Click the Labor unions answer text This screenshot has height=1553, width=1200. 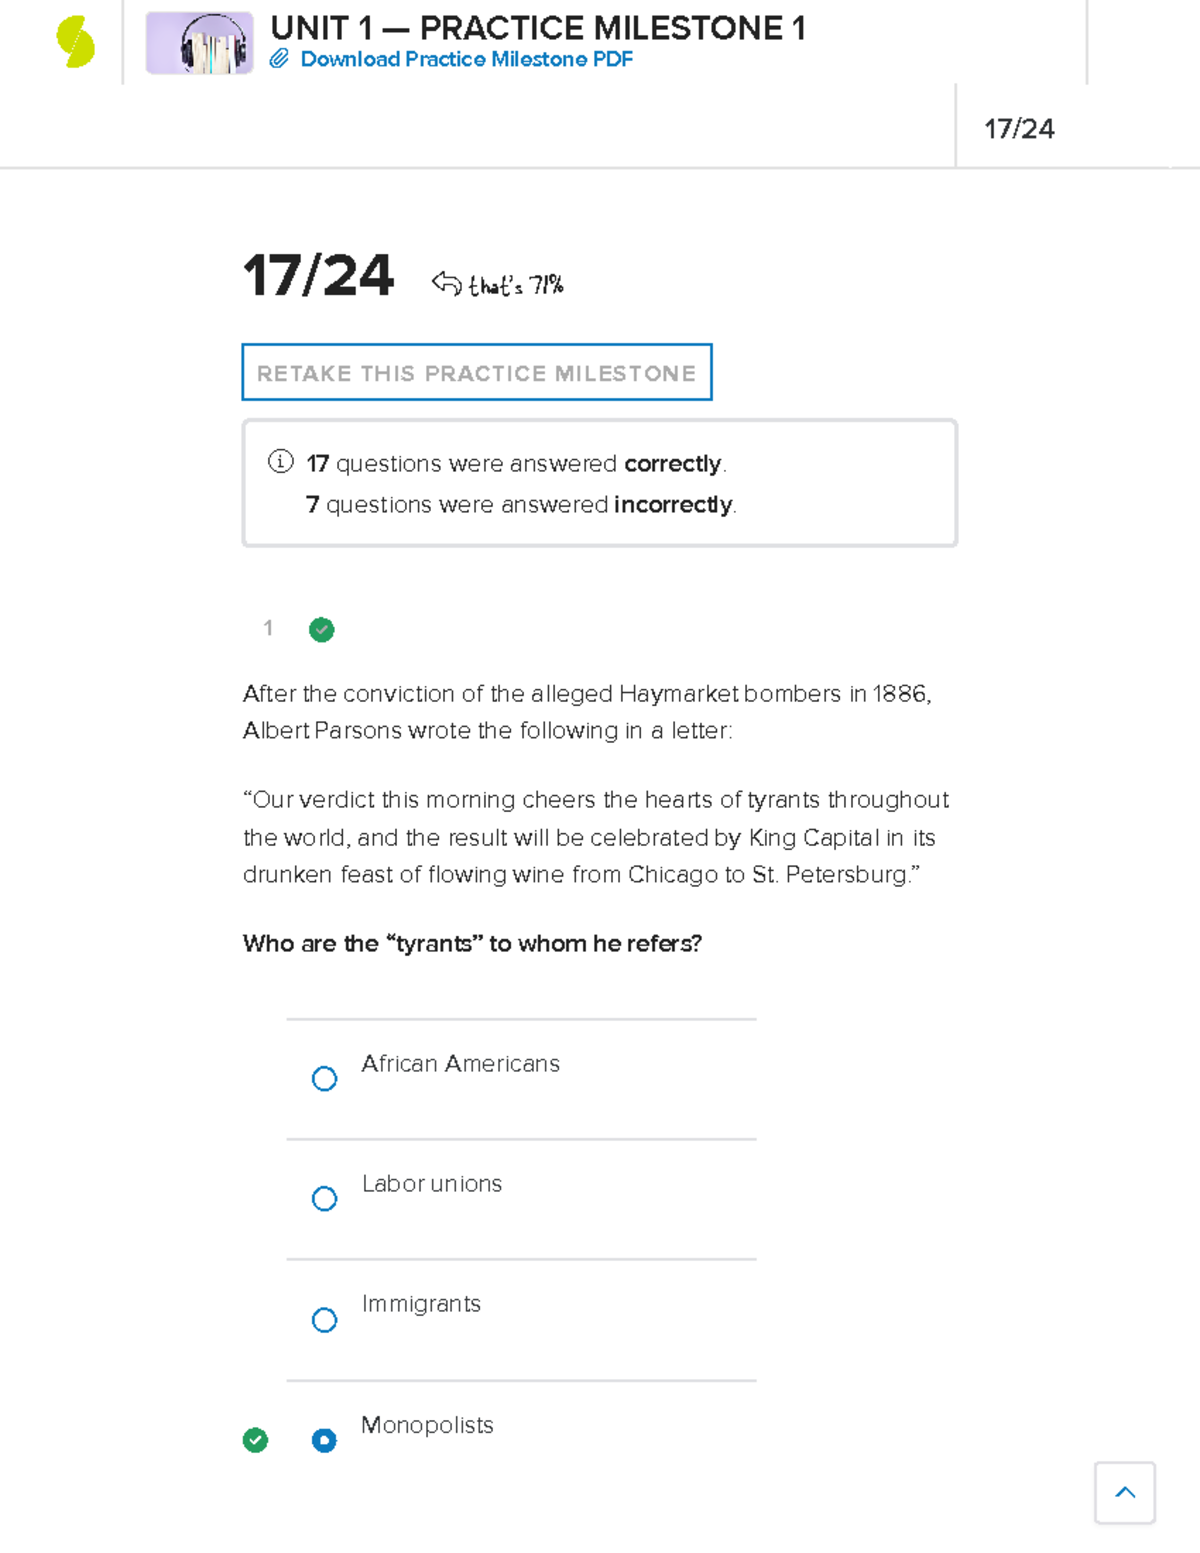pos(432,1184)
